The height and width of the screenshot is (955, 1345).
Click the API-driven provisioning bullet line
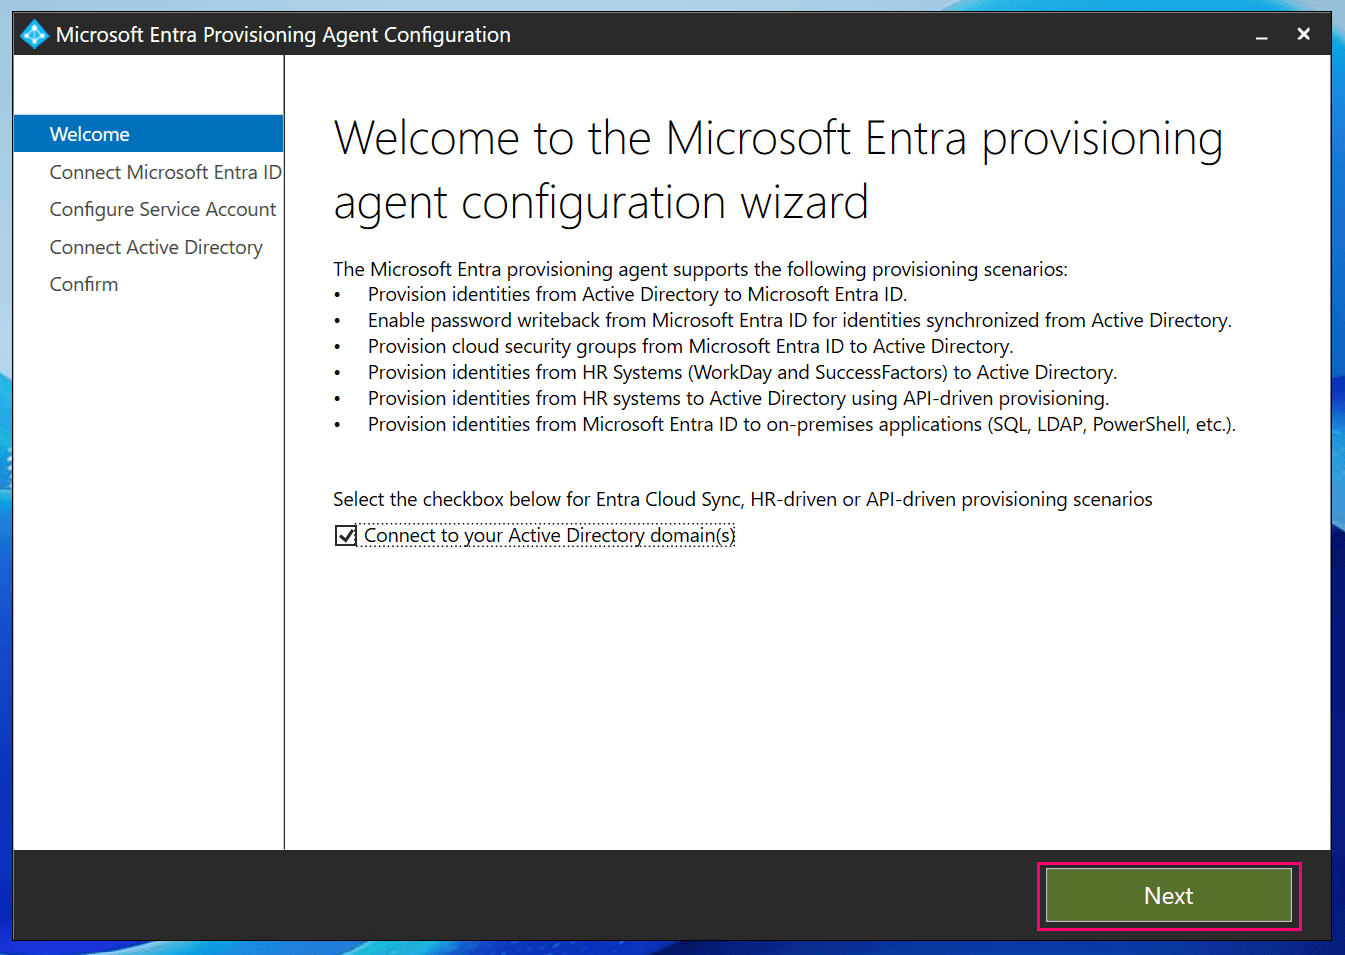[x=738, y=398]
